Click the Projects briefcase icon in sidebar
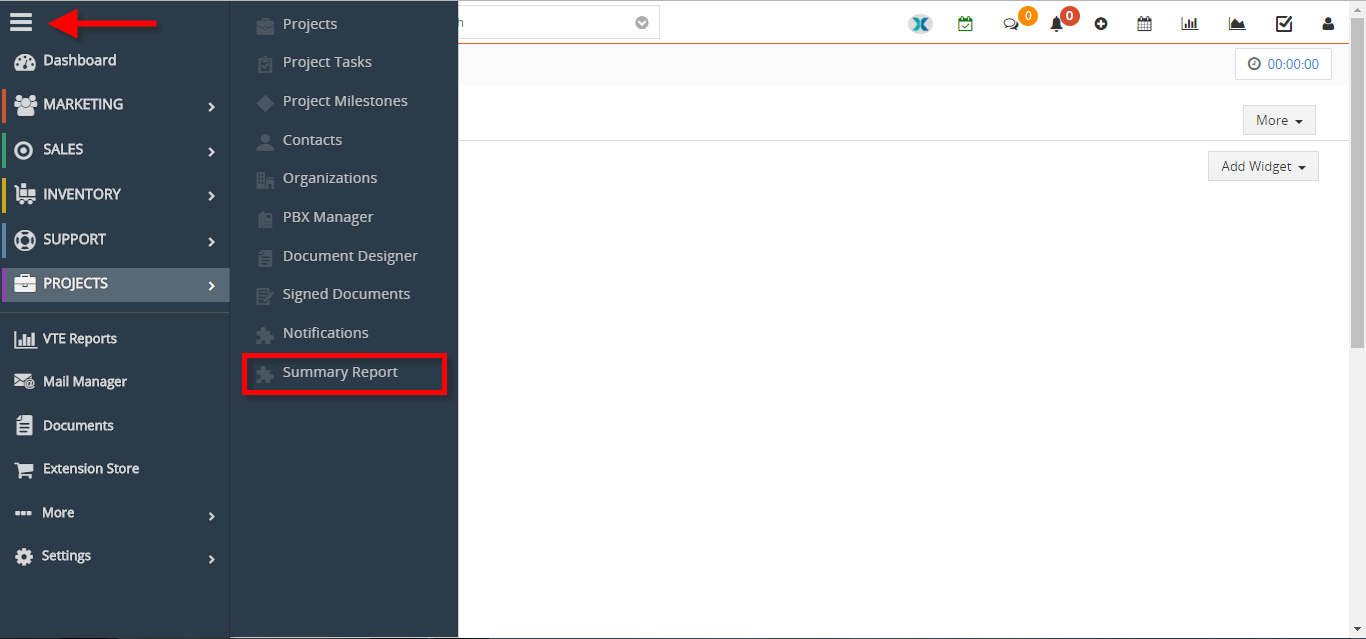Viewport: 1366px width, 639px height. pyautogui.click(x=25, y=284)
